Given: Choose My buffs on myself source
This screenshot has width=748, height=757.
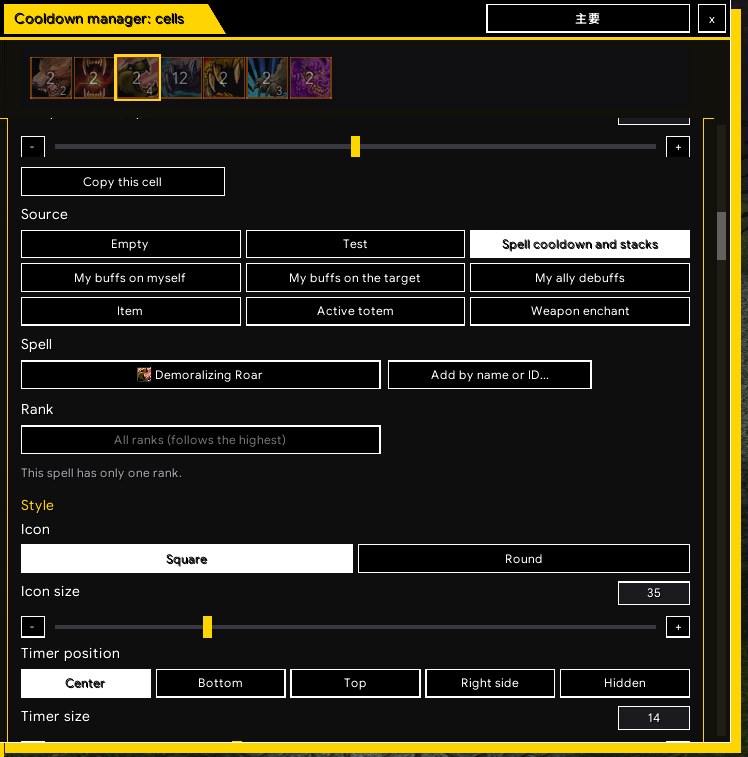Looking at the screenshot, I should [x=130, y=278].
